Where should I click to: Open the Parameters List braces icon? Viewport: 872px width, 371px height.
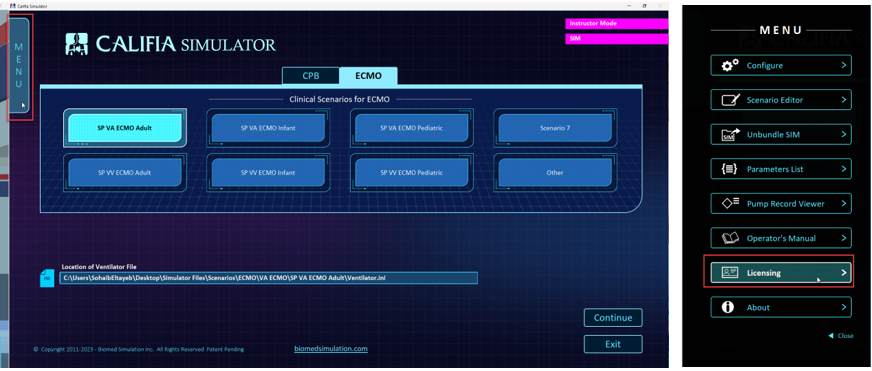pyautogui.click(x=729, y=169)
